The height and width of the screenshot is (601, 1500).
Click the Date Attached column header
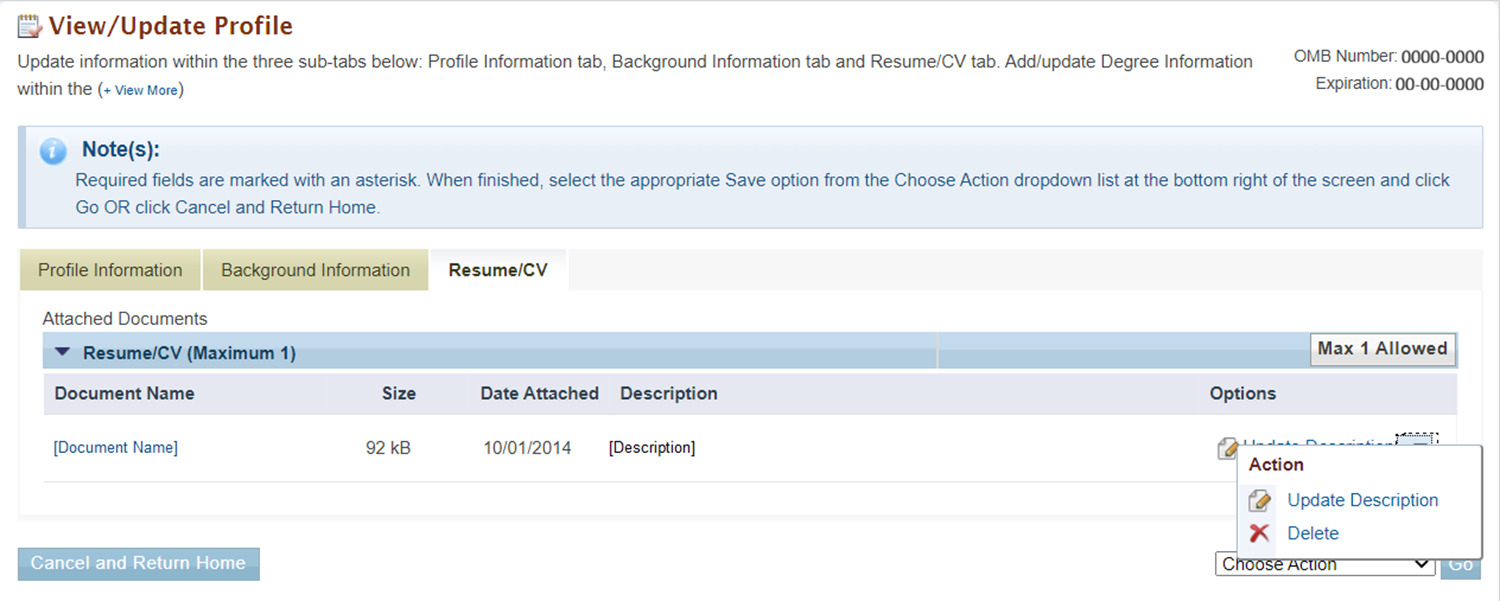(539, 394)
